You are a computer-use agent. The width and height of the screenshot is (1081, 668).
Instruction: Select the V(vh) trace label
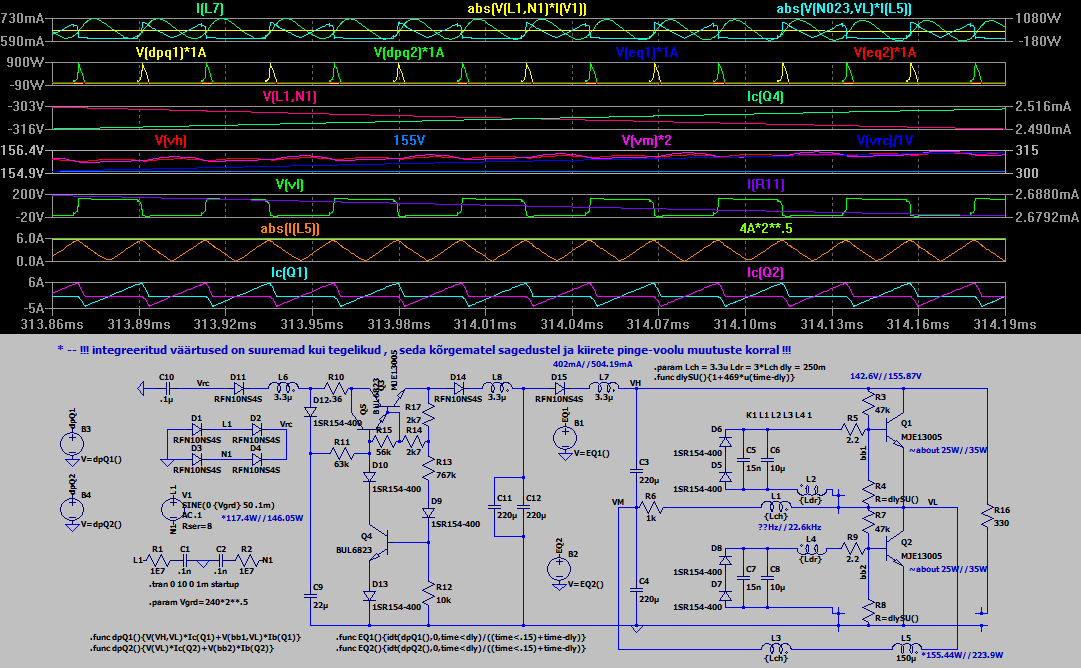click(x=170, y=141)
